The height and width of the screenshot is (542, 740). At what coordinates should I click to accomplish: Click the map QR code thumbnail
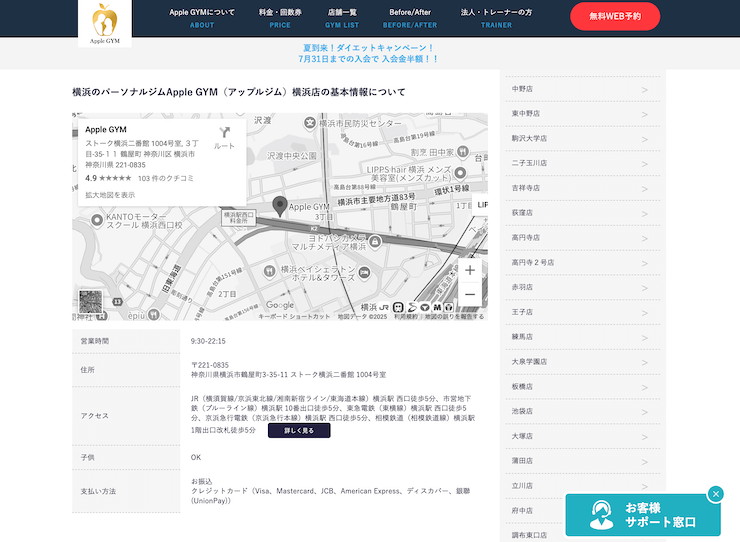(x=90, y=302)
